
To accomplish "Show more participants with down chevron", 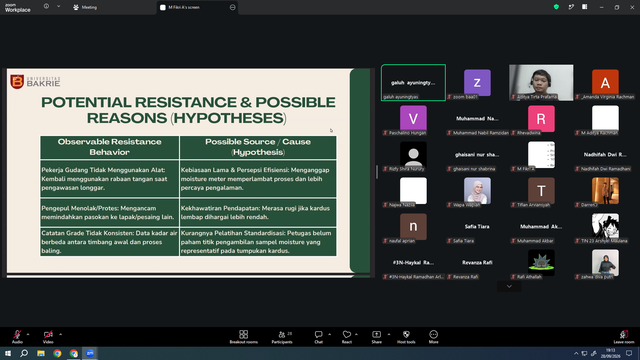I will (x=509, y=286).
